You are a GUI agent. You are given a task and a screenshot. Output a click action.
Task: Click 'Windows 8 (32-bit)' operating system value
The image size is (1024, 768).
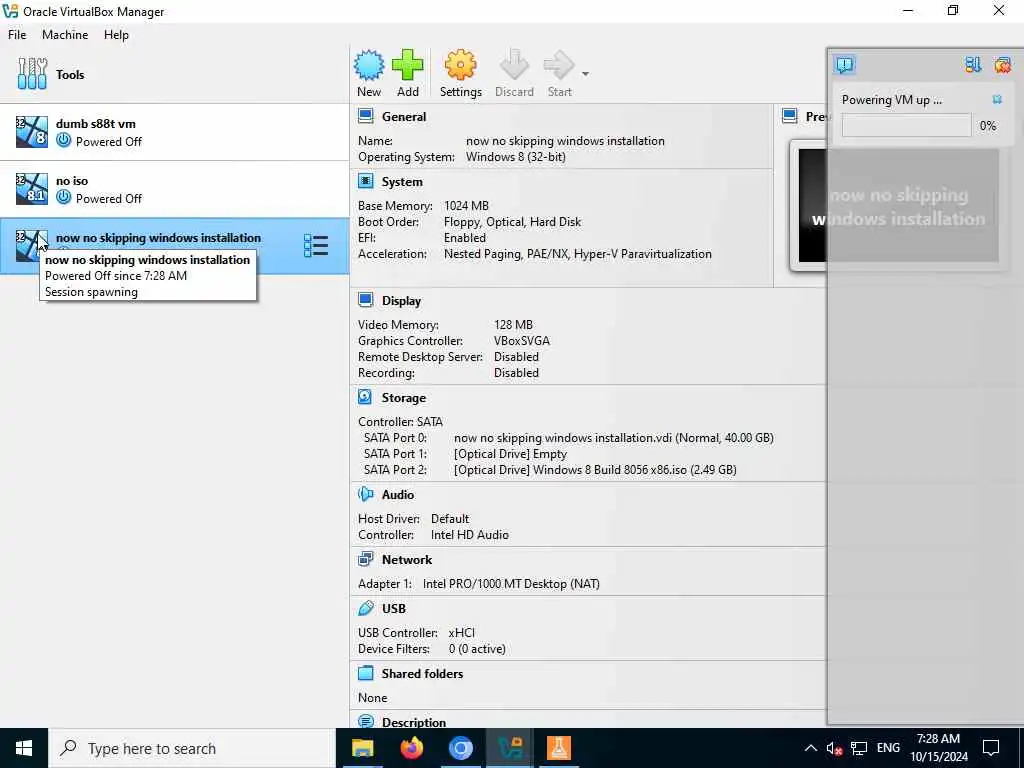[515, 157]
